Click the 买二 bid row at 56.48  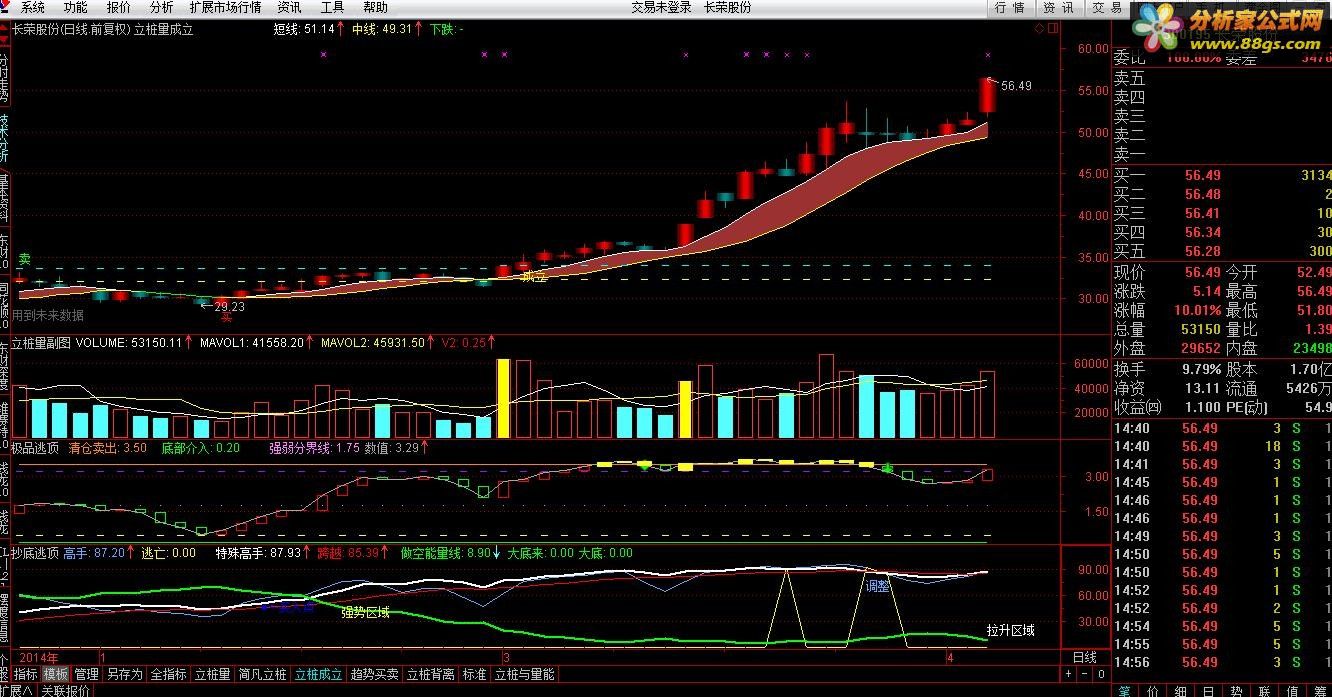[x=1222, y=195]
